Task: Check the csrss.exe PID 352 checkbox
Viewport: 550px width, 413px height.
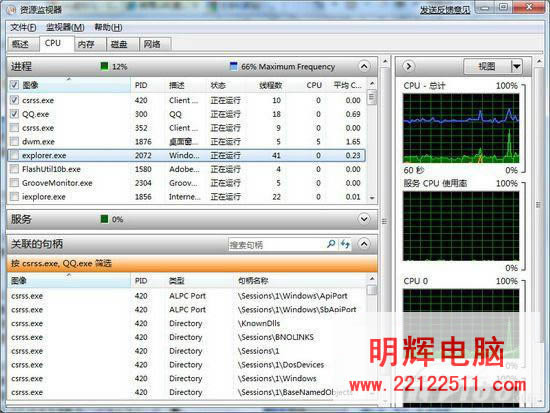Action: (x=14, y=128)
